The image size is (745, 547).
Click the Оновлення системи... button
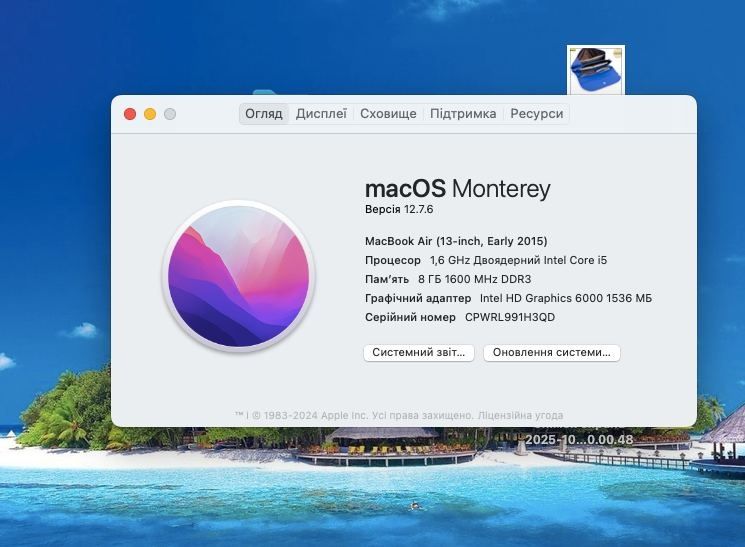point(552,353)
